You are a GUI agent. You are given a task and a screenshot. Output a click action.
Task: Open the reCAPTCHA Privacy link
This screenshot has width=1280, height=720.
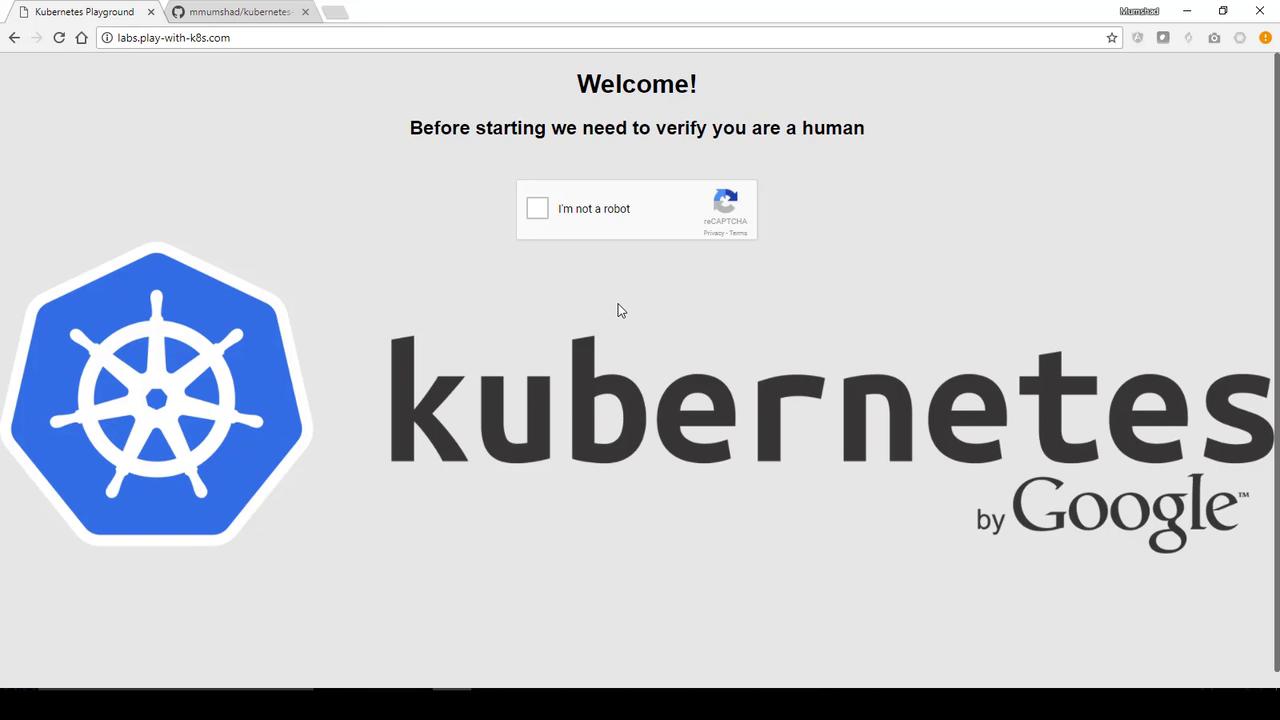point(713,233)
